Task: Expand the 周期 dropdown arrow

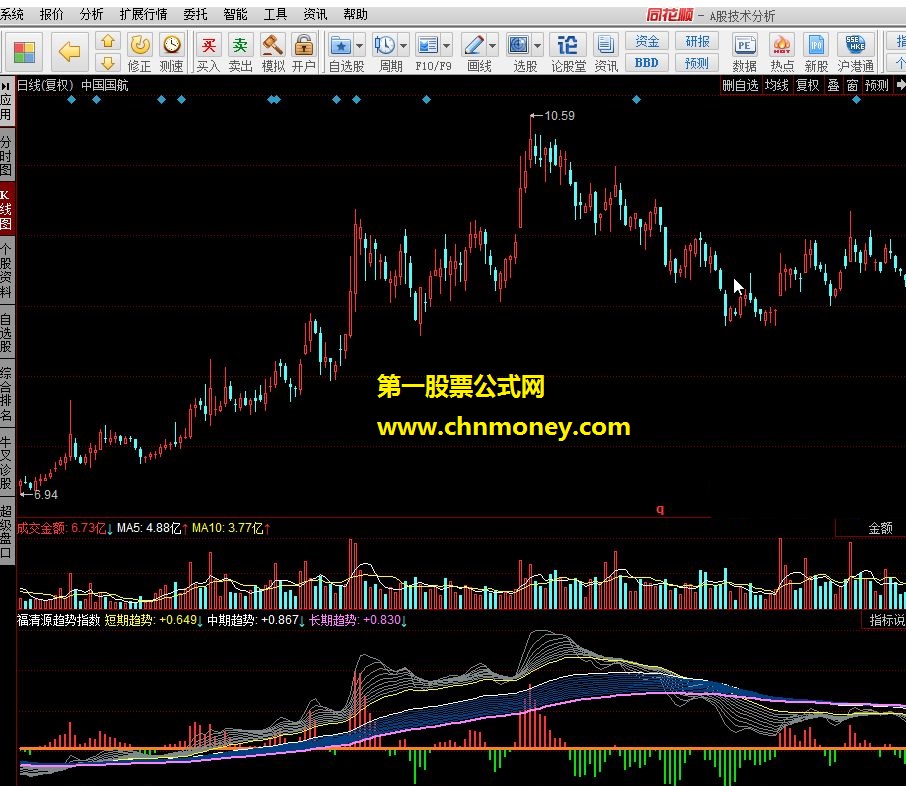Action: click(403, 45)
